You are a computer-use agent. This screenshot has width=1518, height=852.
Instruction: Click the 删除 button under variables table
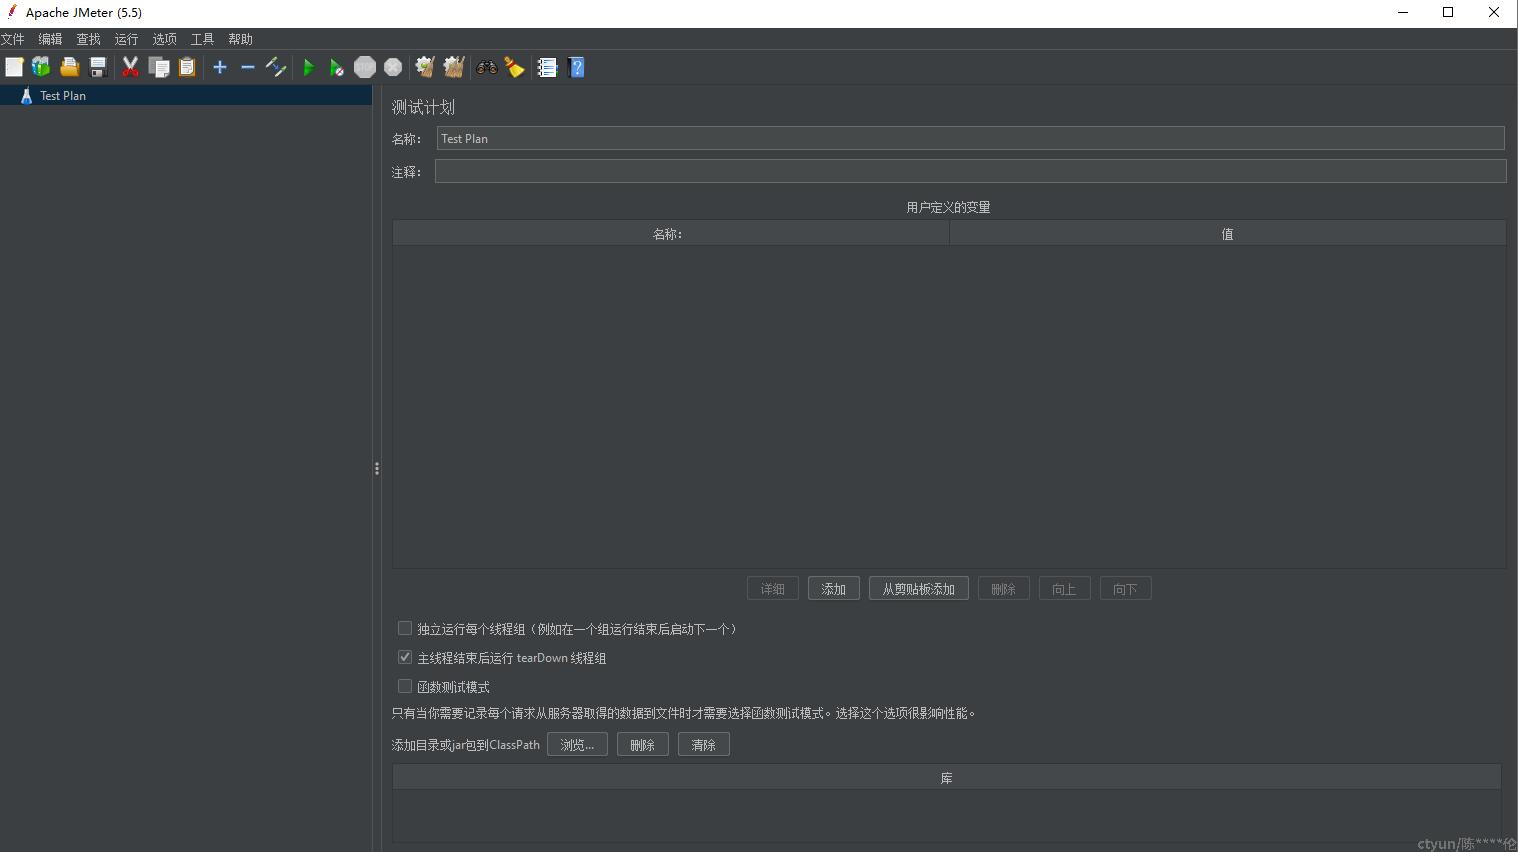1003,588
